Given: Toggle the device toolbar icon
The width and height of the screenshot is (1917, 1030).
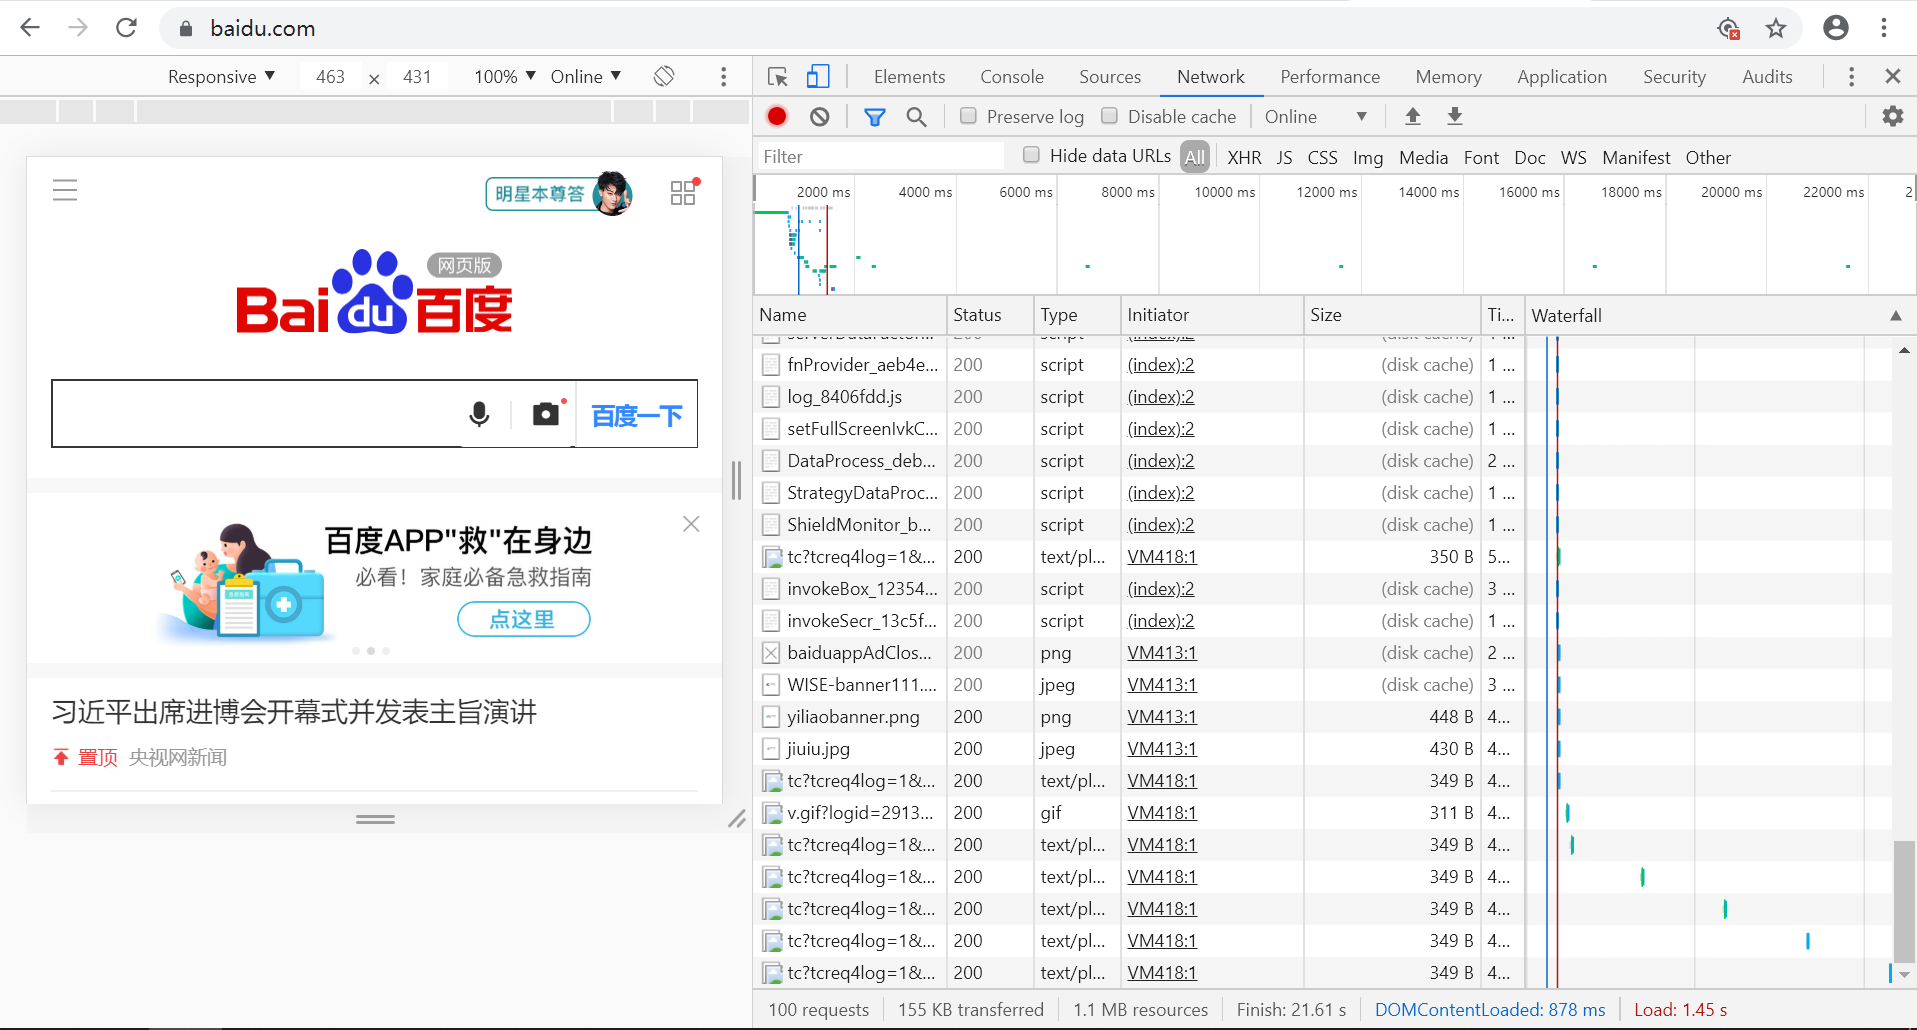Looking at the screenshot, I should [x=818, y=77].
